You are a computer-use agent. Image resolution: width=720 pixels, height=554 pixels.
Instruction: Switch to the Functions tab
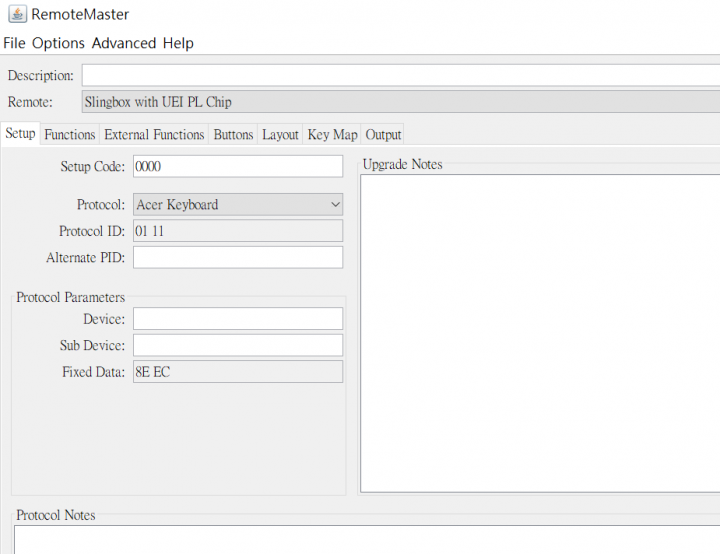point(70,135)
